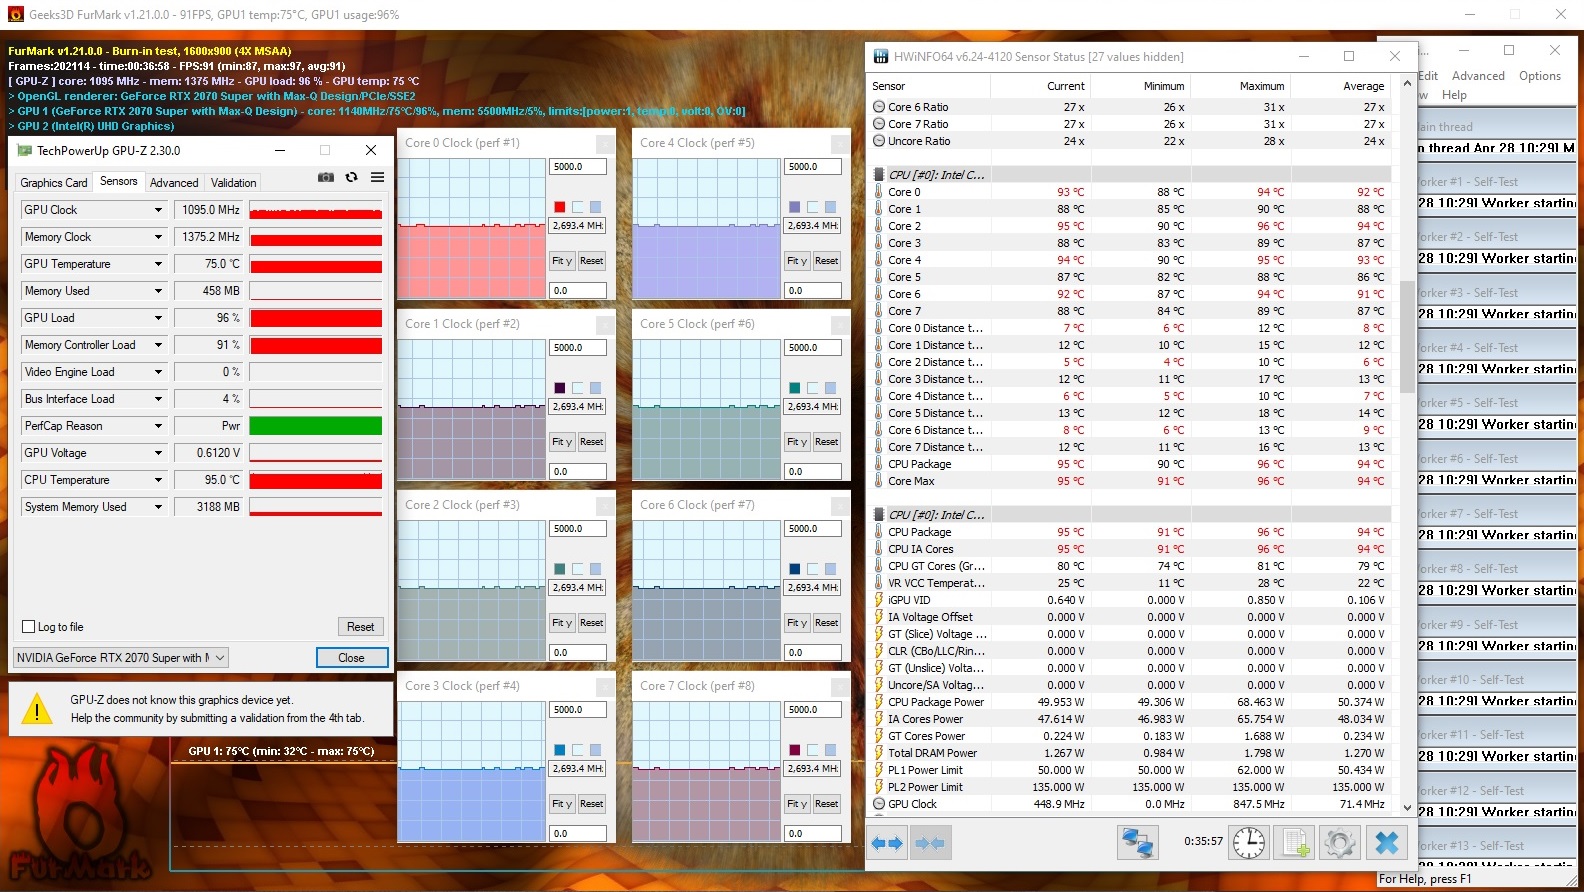Image resolution: width=1584 pixels, height=892 pixels.
Task: Click Fit y in Core 5 Clock graph
Action: (x=797, y=442)
